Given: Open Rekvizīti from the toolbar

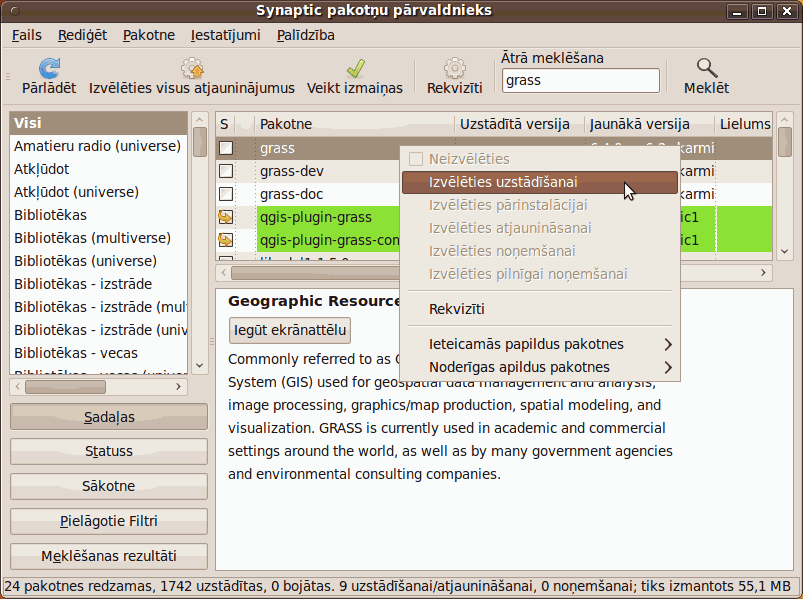Looking at the screenshot, I should (455, 76).
